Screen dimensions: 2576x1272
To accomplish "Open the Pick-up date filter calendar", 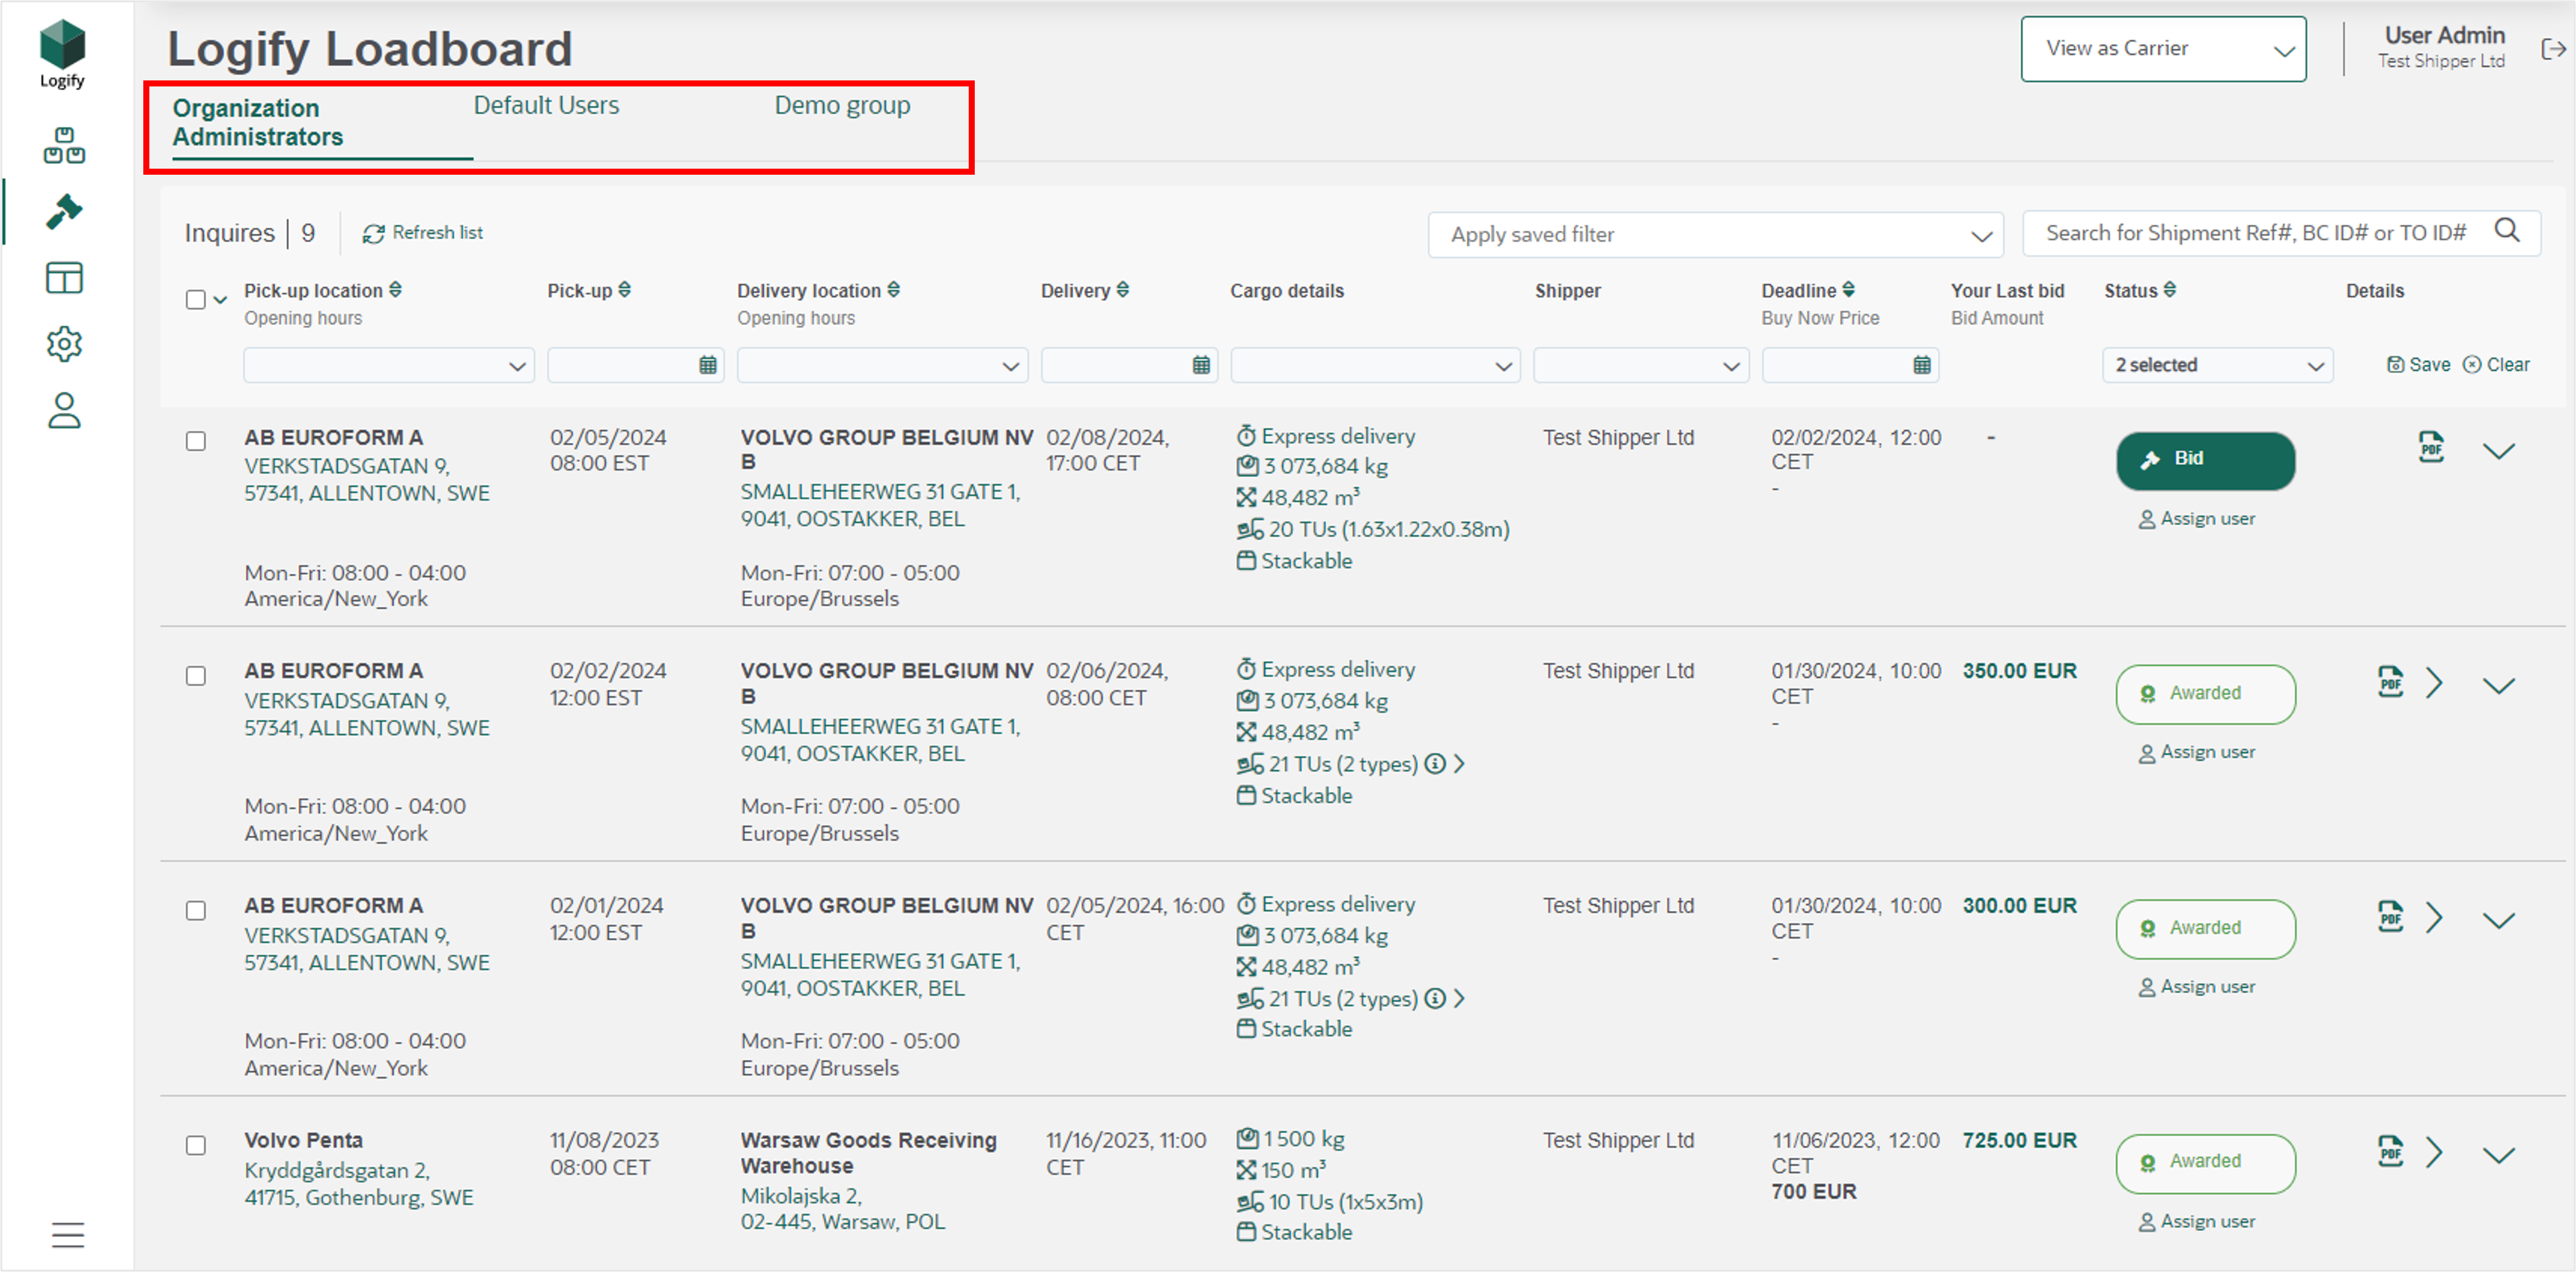I will [x=708, y=365].
